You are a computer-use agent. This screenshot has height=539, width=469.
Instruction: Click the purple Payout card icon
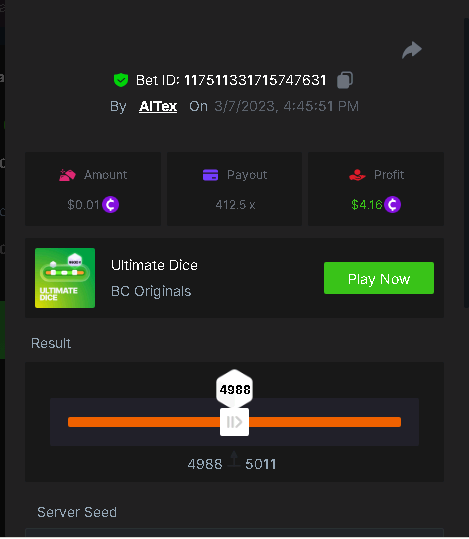210,175
